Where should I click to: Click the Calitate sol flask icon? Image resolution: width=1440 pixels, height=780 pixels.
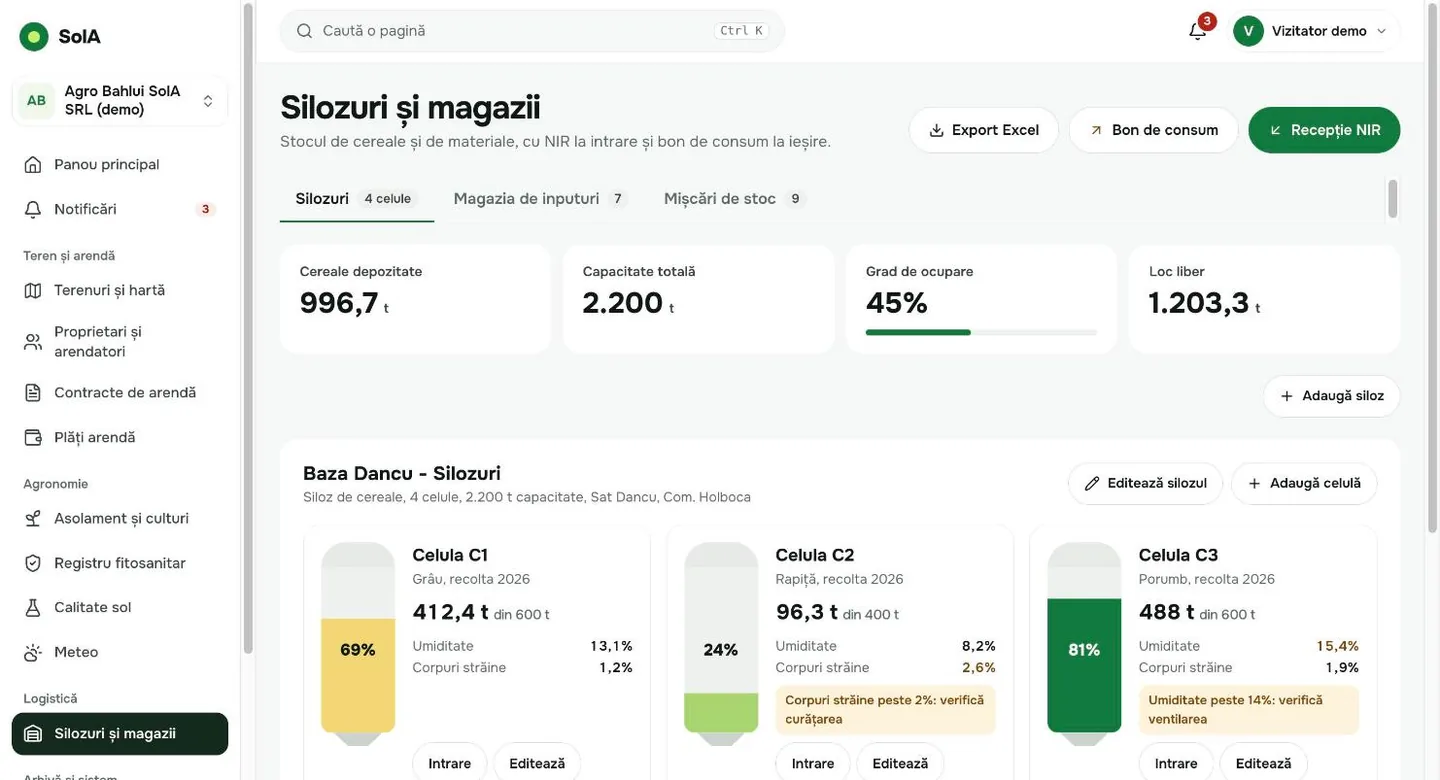33,607
